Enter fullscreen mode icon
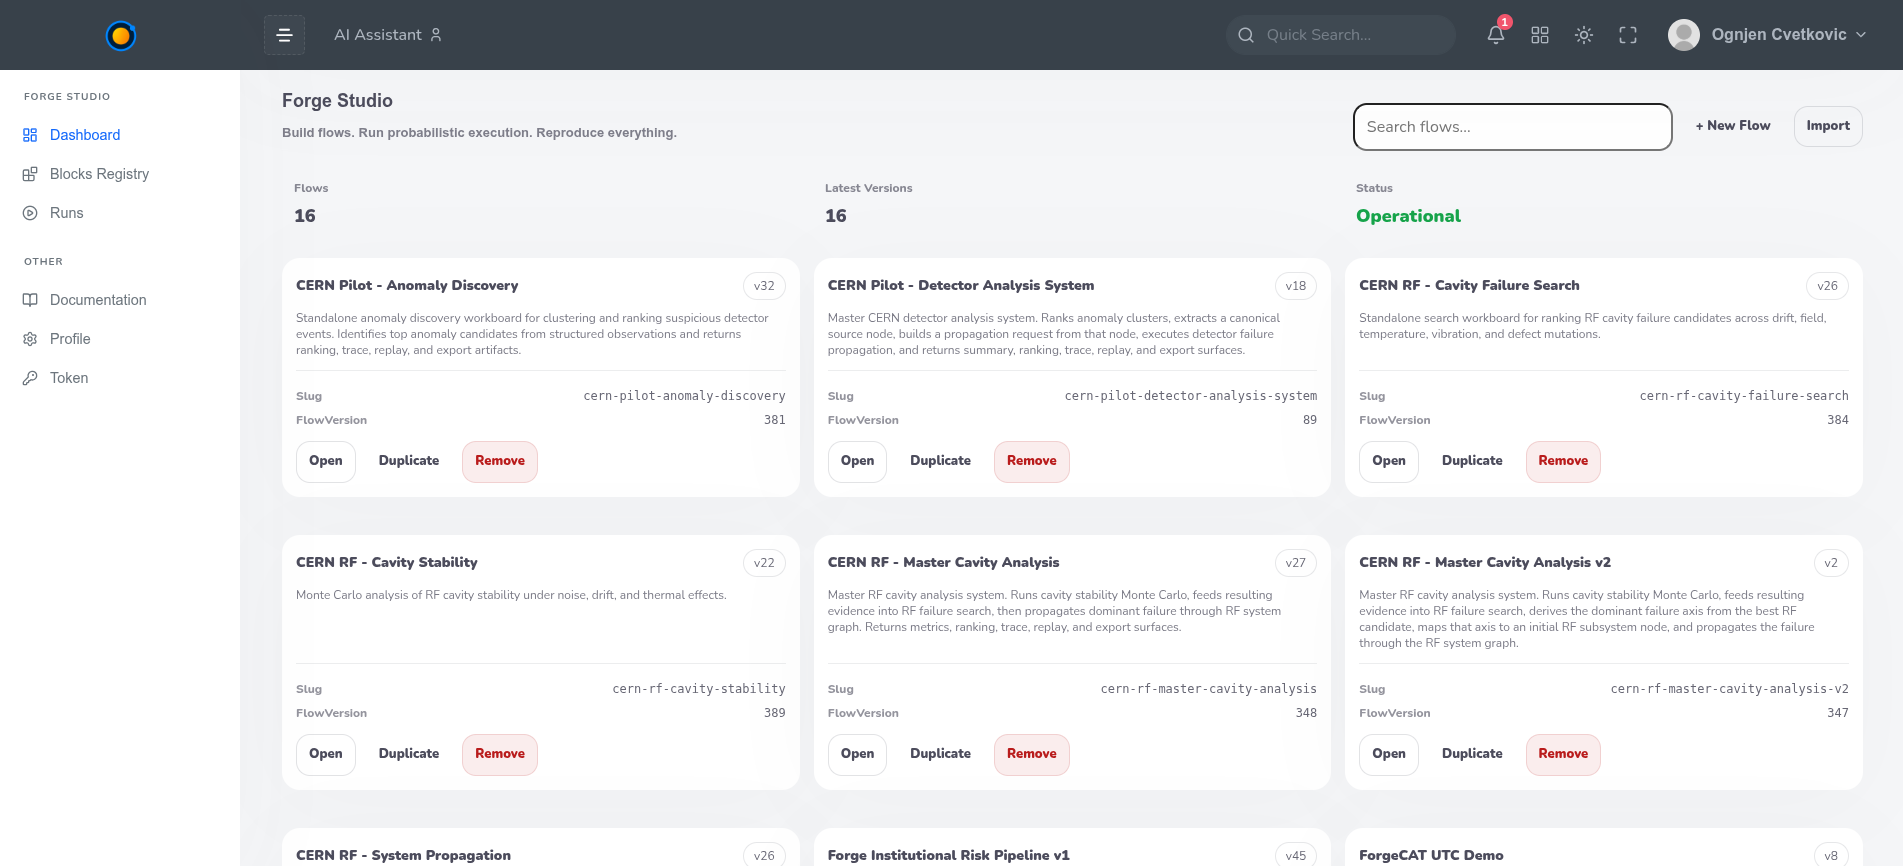 pos(1628,35)
